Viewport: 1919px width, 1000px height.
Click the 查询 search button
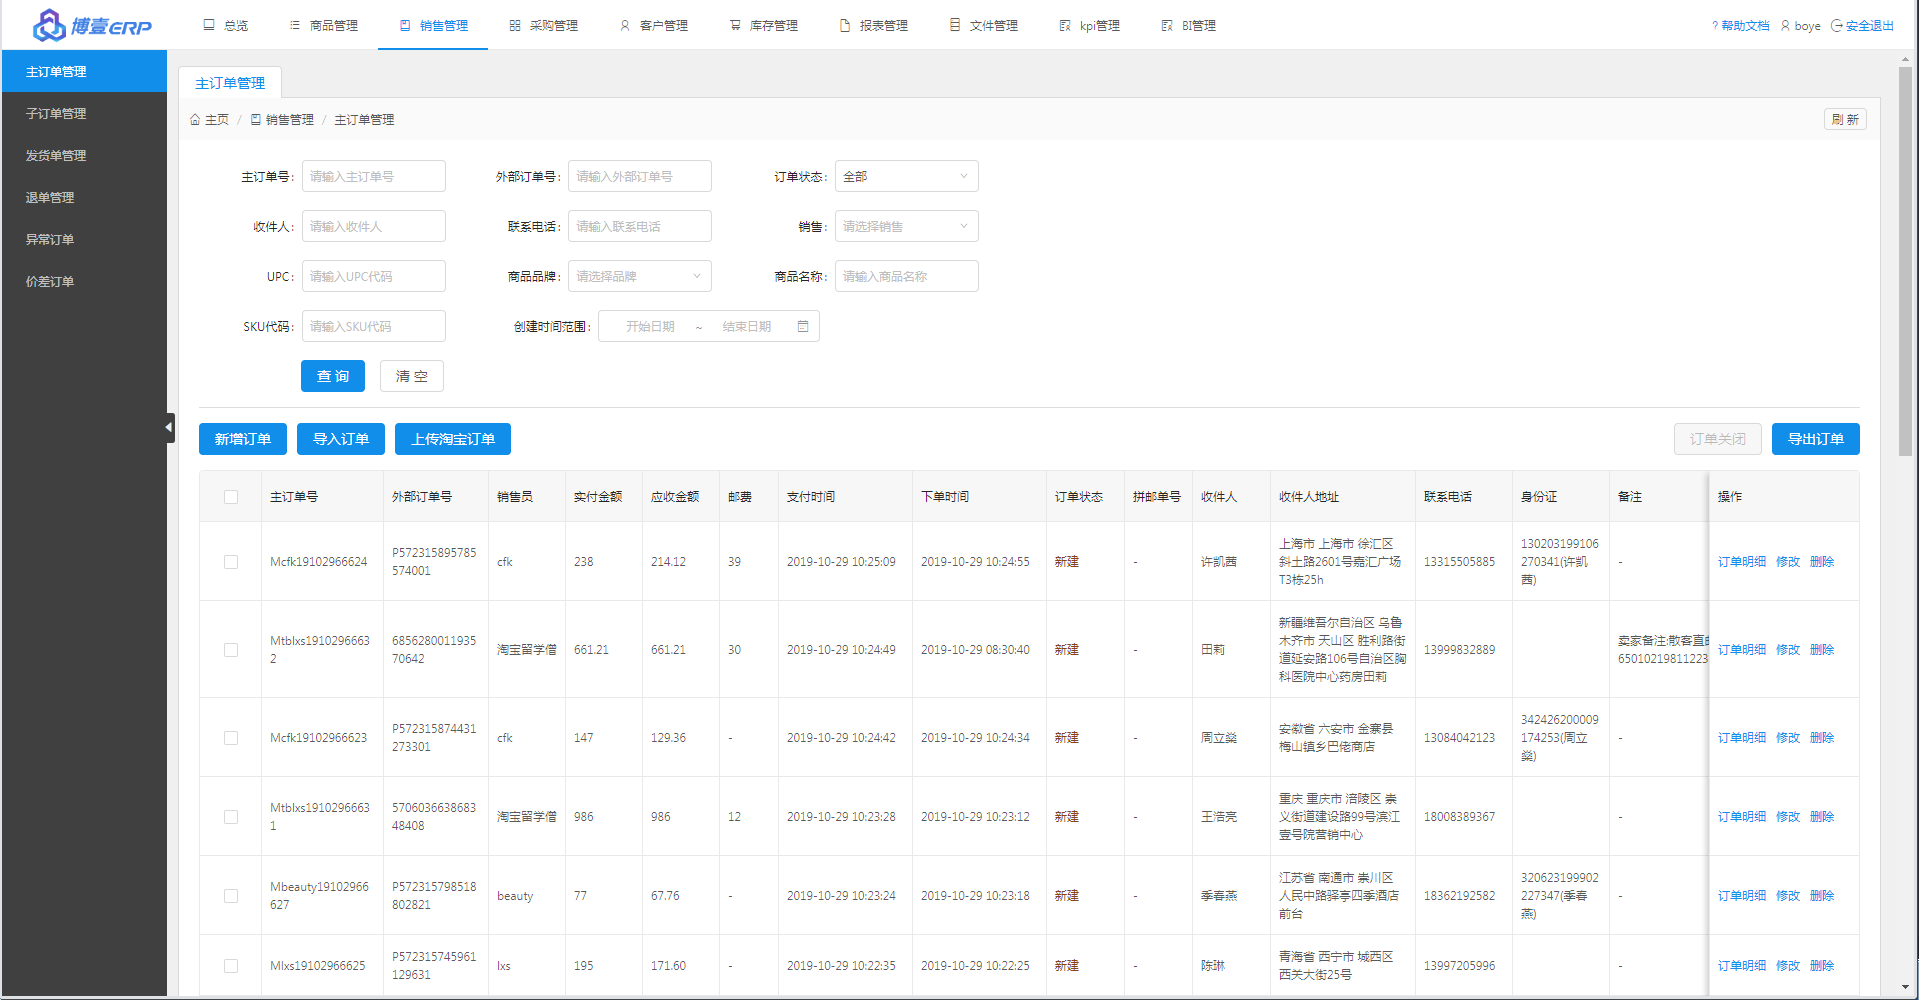coord(333,376)
